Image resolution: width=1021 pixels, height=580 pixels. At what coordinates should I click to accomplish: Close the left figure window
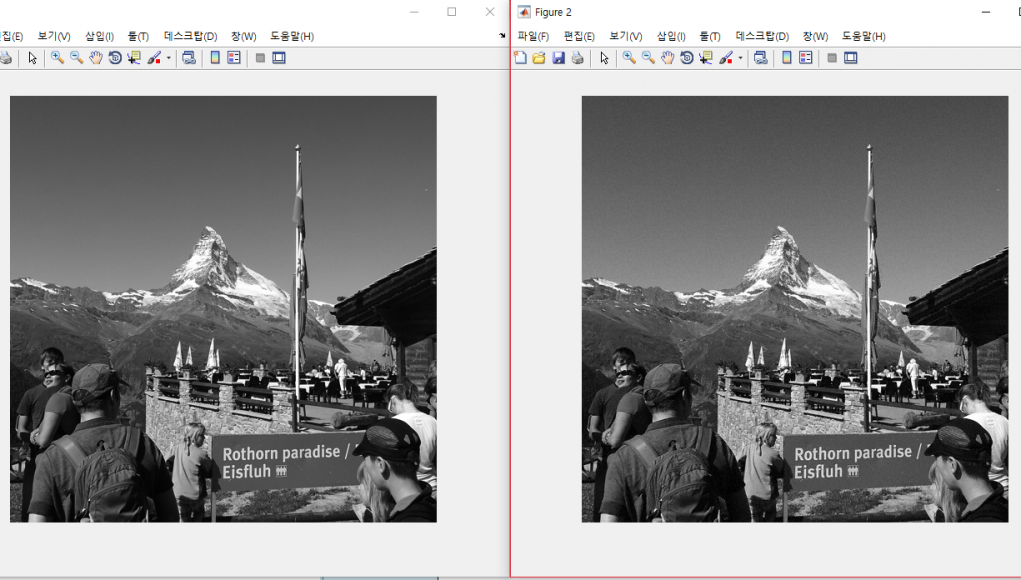(x=490, y=12)
